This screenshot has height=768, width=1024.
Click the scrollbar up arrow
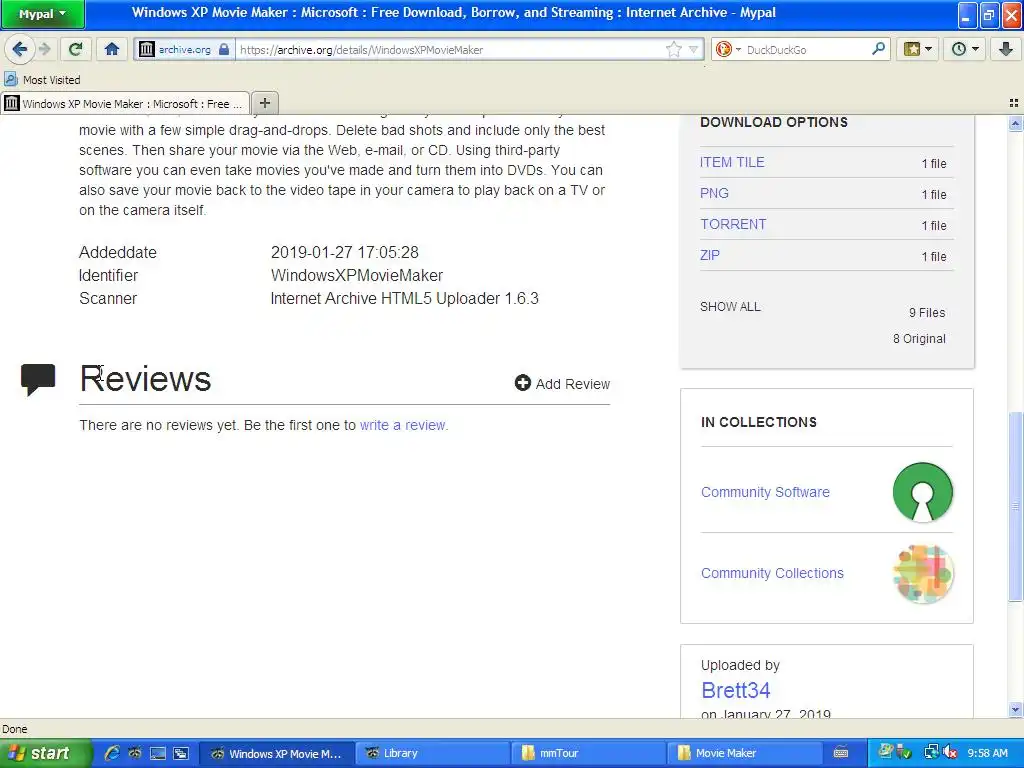pyautogui.click(x=1015, y=123)
